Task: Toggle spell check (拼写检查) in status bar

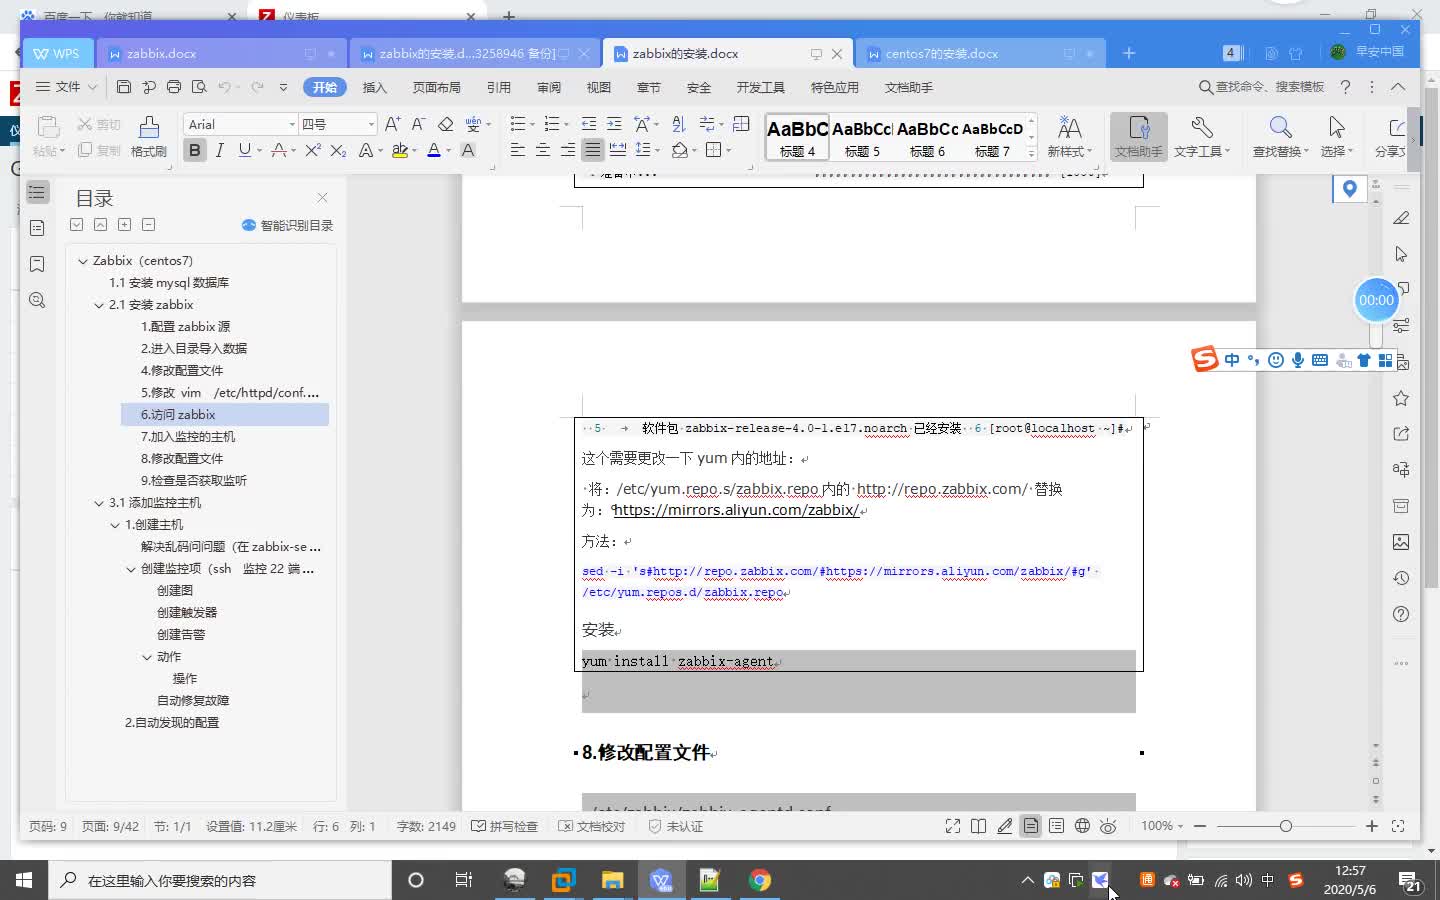Action: tap(505, 826)
